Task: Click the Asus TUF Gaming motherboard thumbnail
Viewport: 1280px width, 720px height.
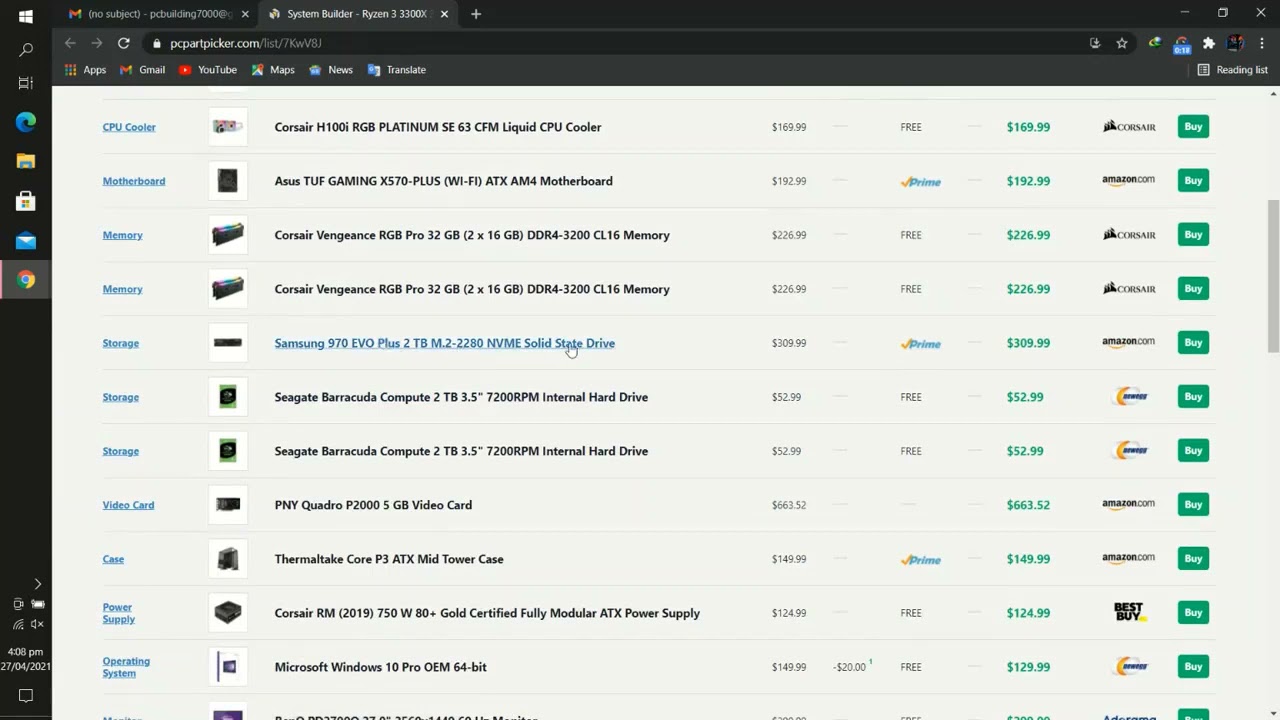Action: pyautogui.click(x=228, y=181)
